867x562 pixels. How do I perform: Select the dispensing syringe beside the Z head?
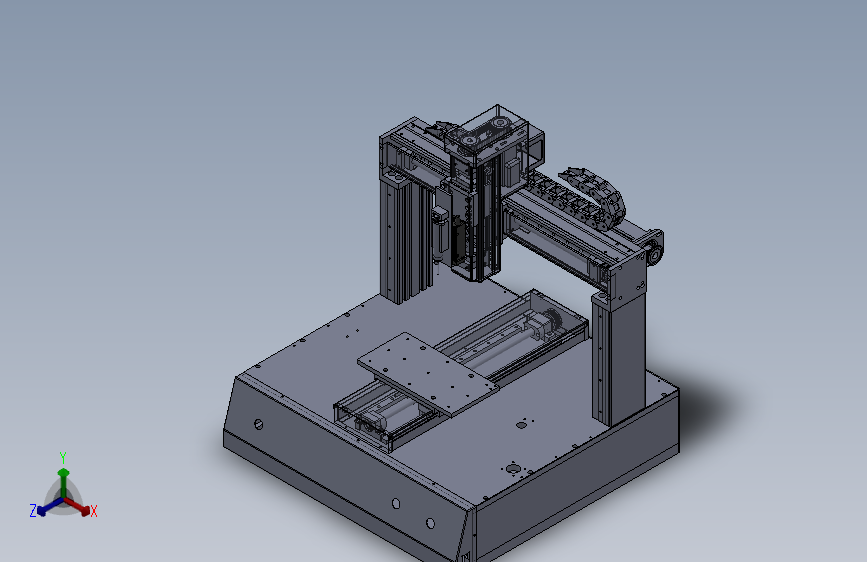click(x=439, y=235)
